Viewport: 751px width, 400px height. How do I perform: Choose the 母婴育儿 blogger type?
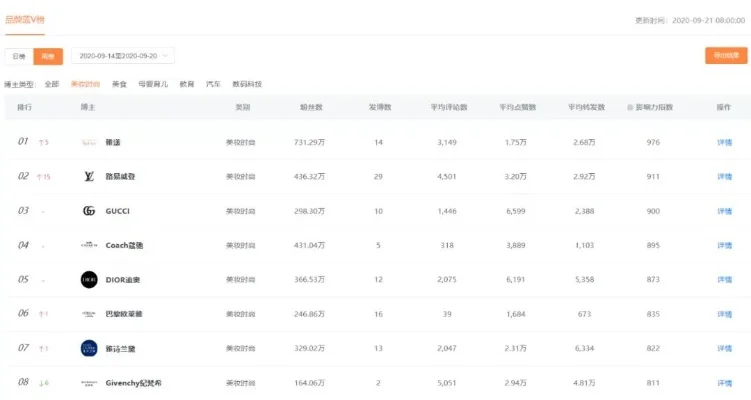click(x=153, y=84)
